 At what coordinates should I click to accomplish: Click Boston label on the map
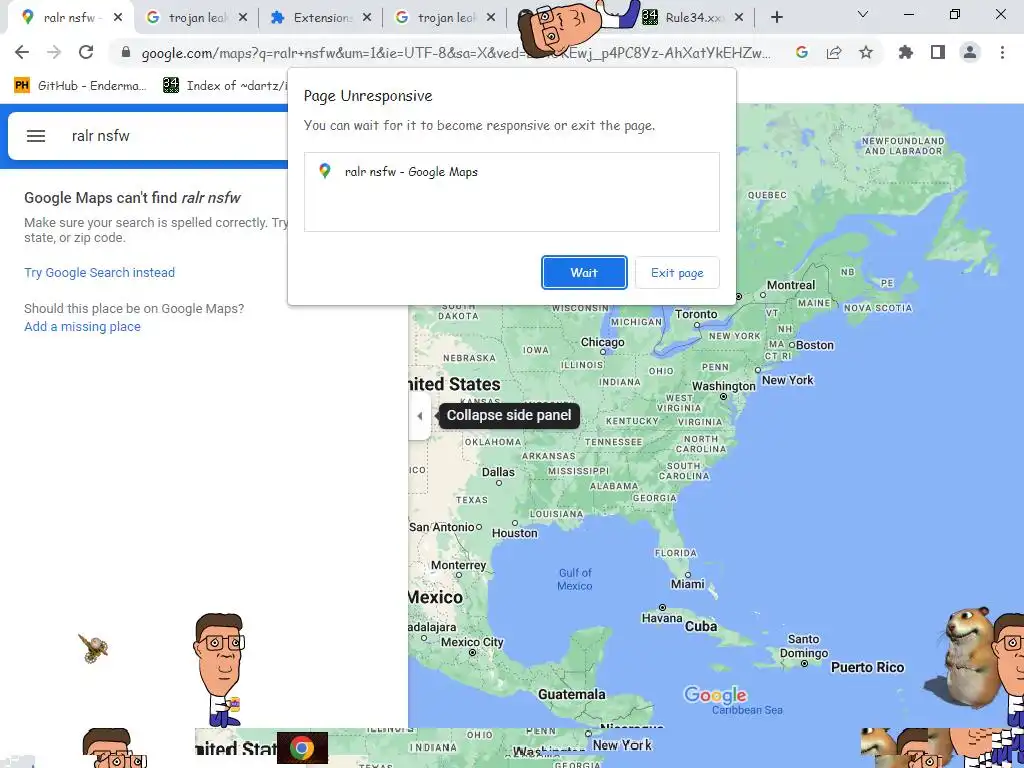pos(814,345)
